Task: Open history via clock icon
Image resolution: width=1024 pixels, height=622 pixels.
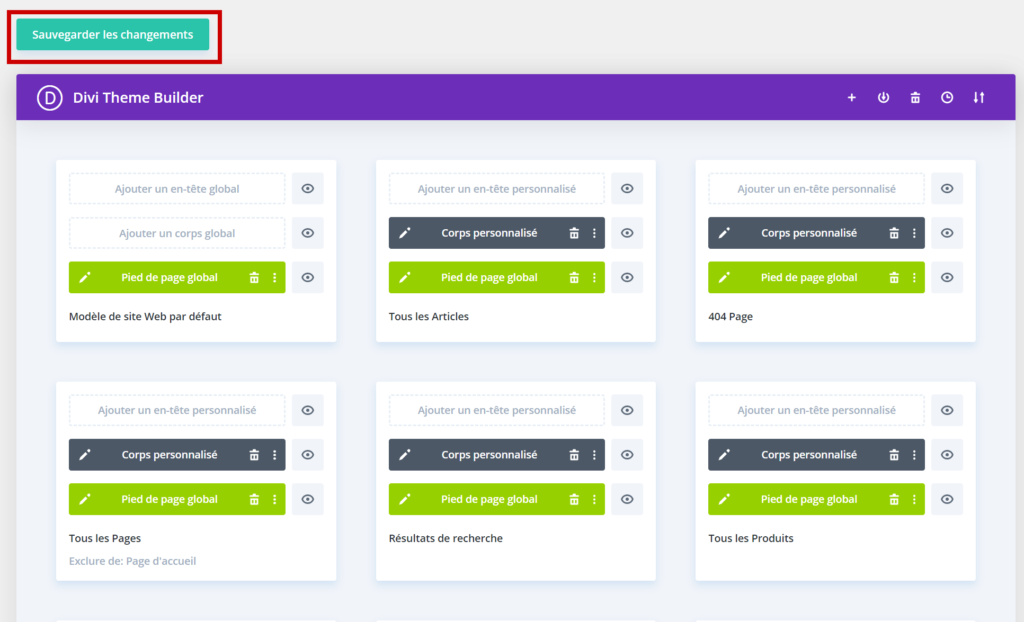Action: pos(947,97)
